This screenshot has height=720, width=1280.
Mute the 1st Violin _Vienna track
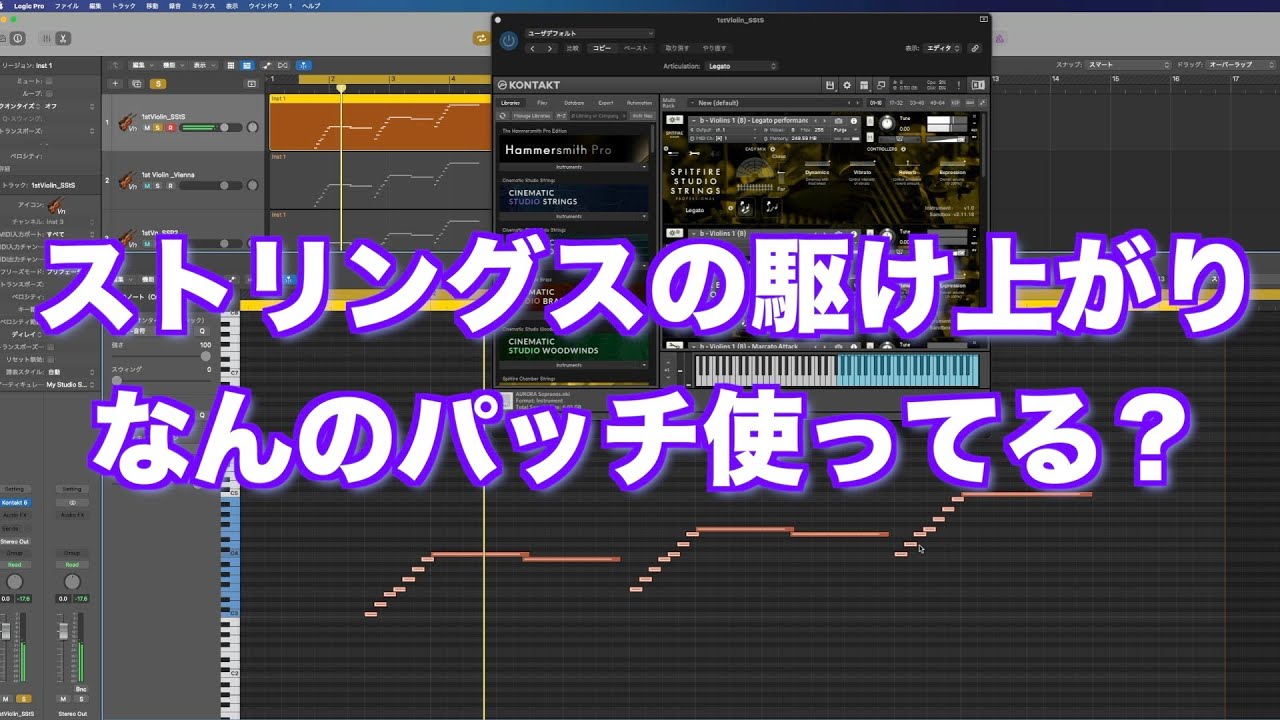147,186
